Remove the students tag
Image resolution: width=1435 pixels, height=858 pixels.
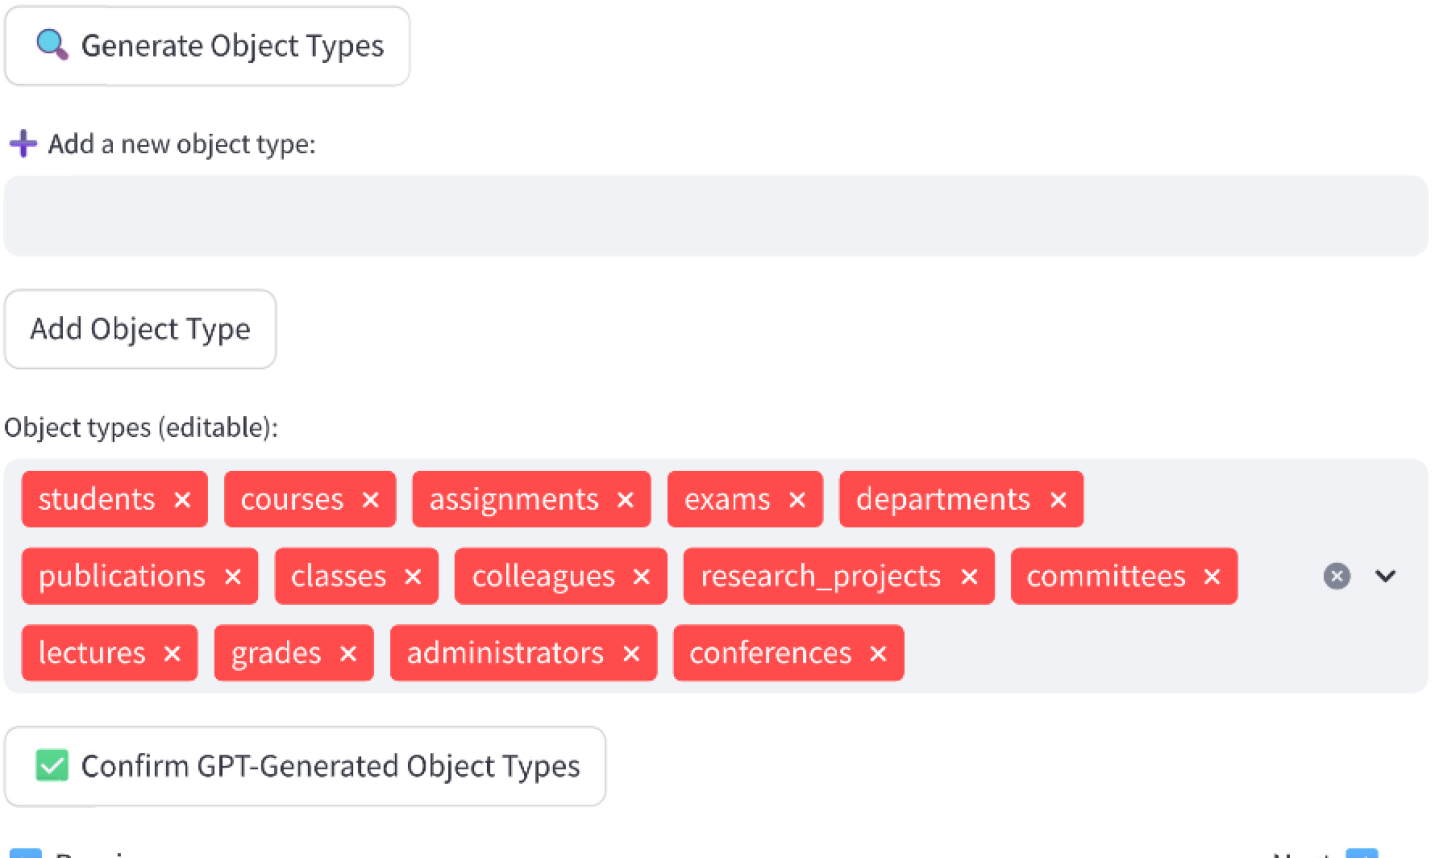tap(182, 500)
